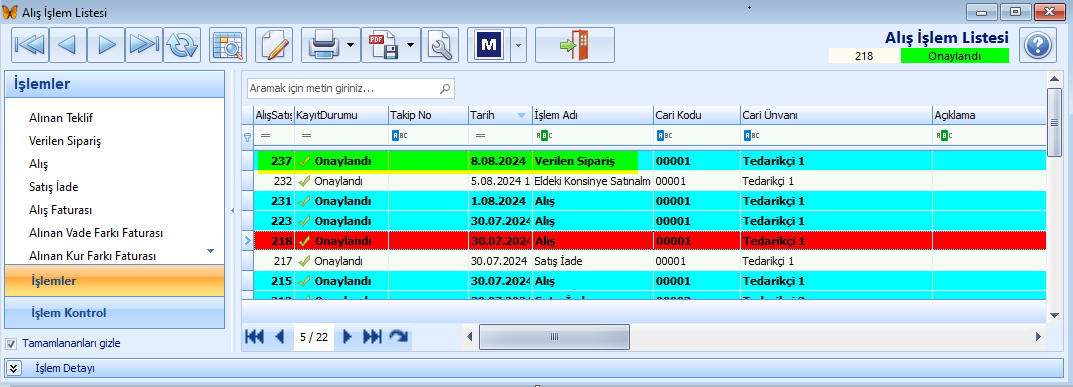The width and height of the screenshot is (1073, 387).
Task: Open the İşlem Kontrol navigation group
Action: coord(114,313)
